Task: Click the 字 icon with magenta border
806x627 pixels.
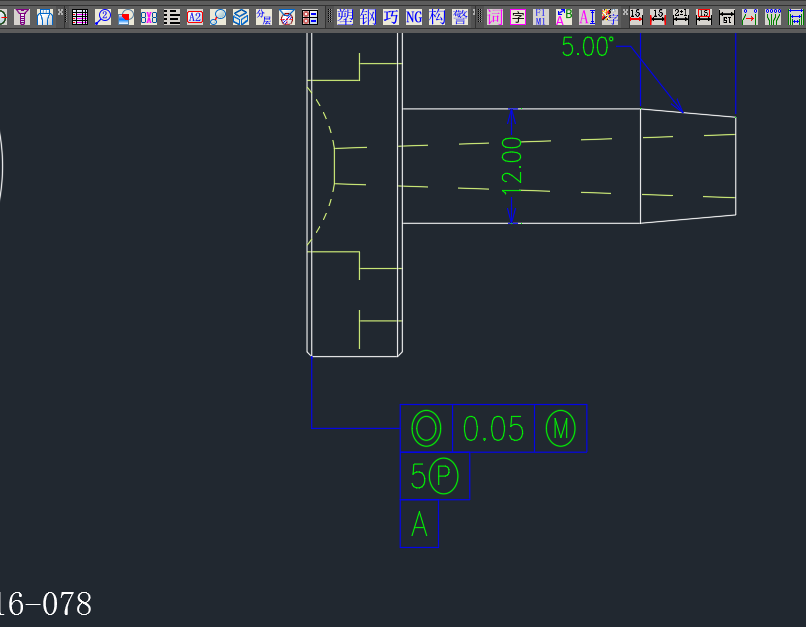Action: tap(518, 17)
